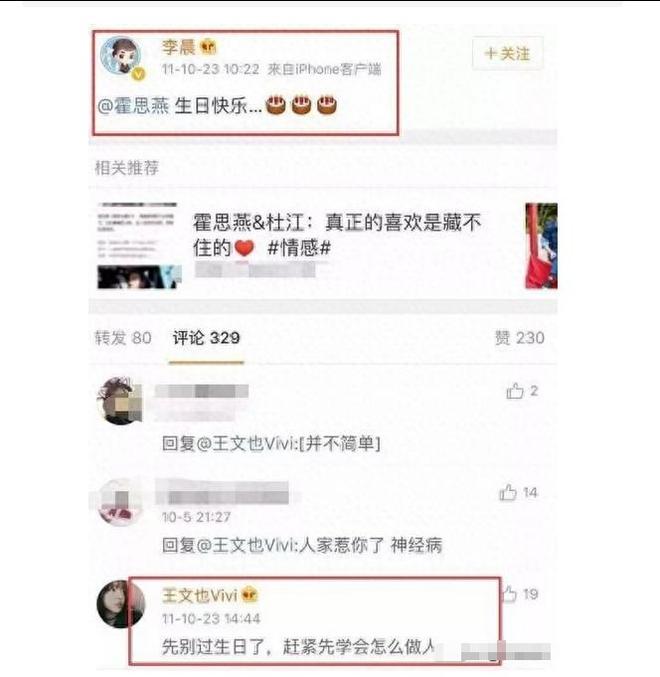Like 王文也Vivi's comment with 19 likes
Viewport: 660px width, 677px height.
pos(510,594)
